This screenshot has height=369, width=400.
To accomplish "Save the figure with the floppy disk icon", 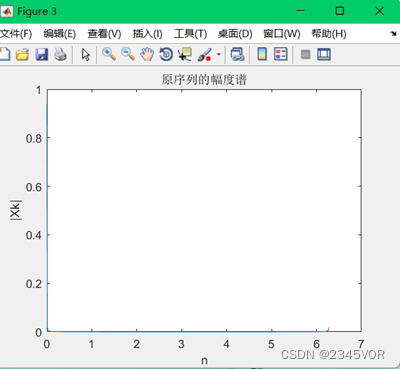I will click(x=42, y=54).
